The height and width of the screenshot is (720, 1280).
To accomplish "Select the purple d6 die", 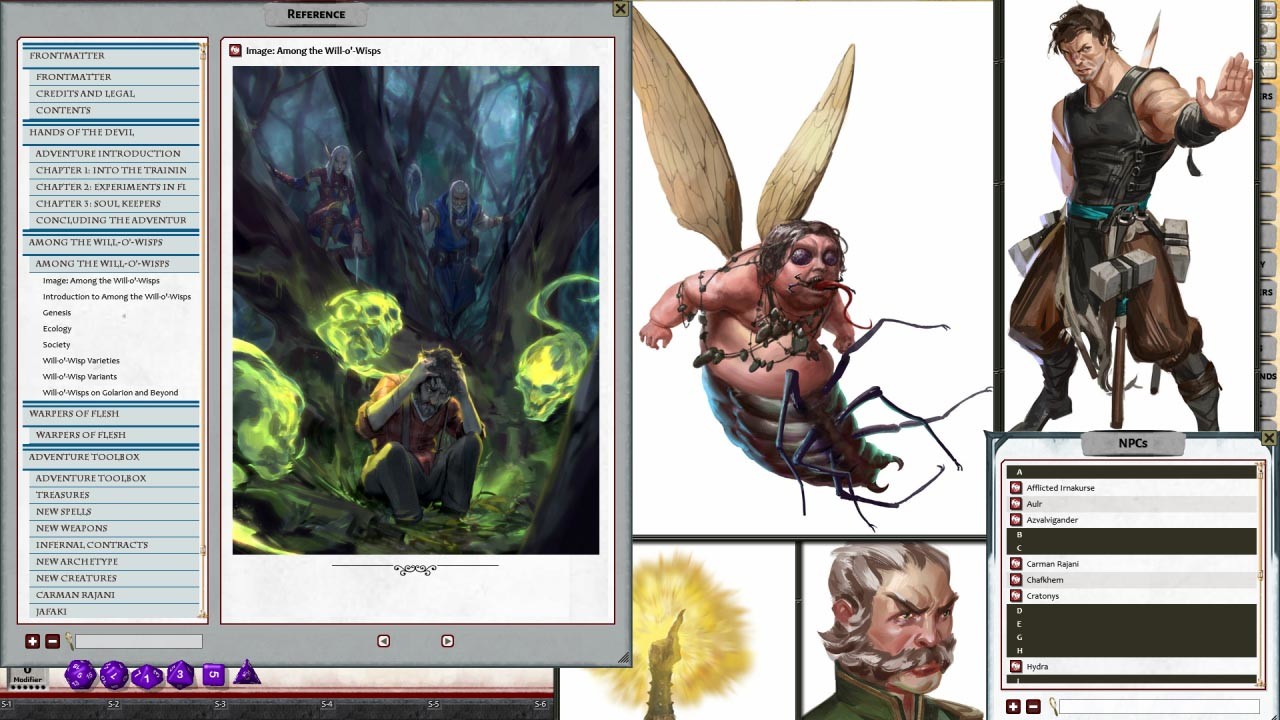I will pyautogui.click(x=213, y=675).
